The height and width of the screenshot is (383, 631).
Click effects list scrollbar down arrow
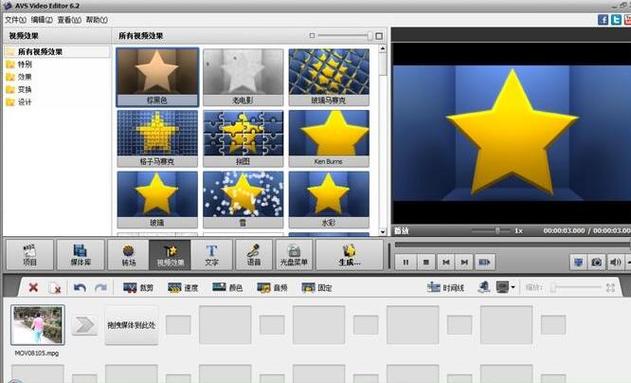point(382,232)
